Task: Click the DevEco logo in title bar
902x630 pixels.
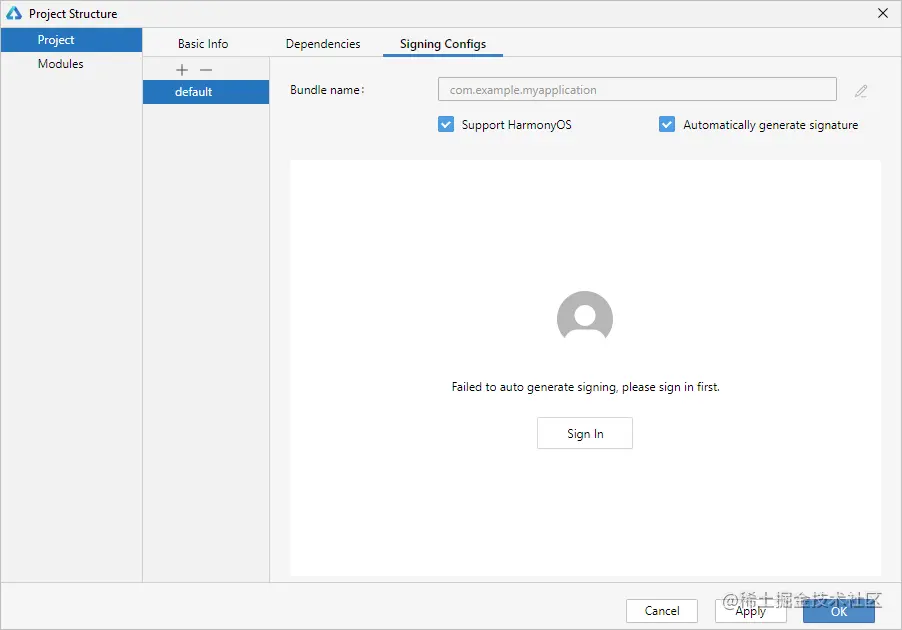Action: pyautogui.click(x=14, y=13)
